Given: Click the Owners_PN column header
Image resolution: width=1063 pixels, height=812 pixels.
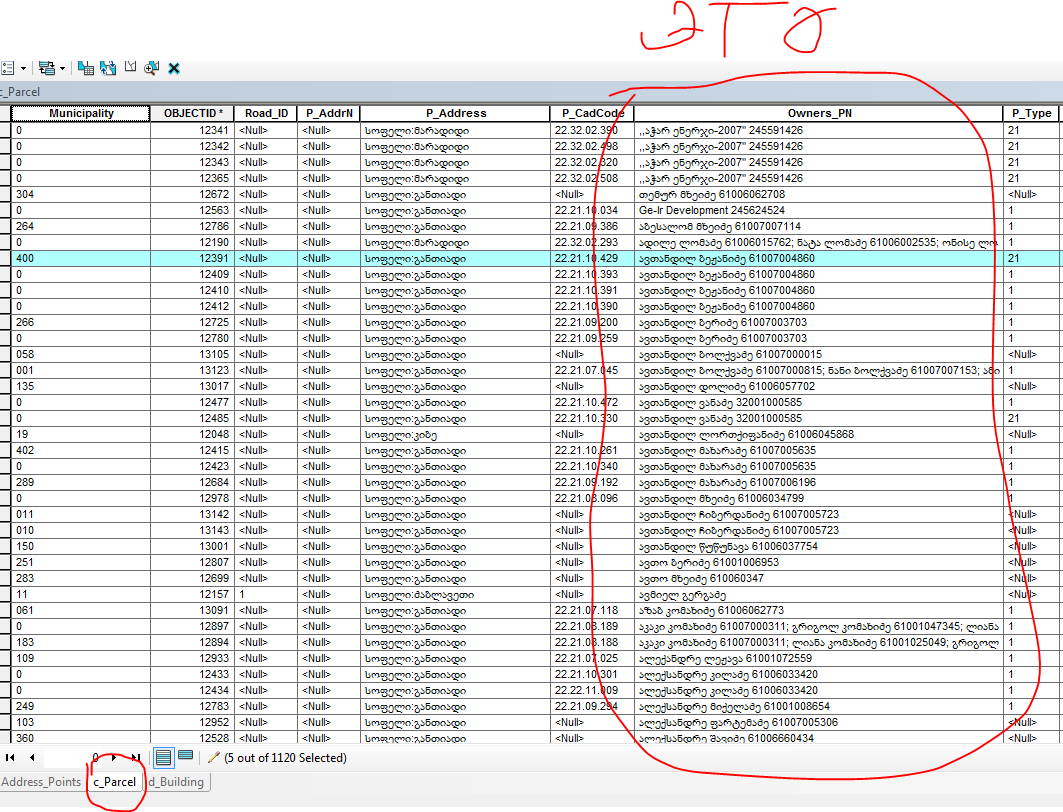Looking at the screenshot, I should [x=817, y=113].
